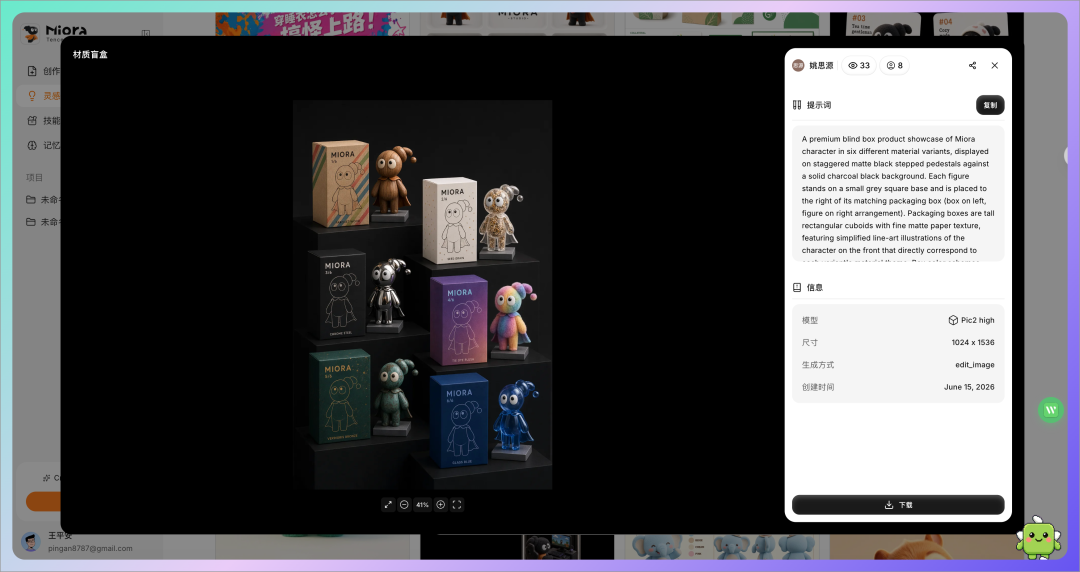The width and height of the screenshot is (1080, 572).
Task: Click the size value 1024 x 1536
Action: click(x=973, y=343)
